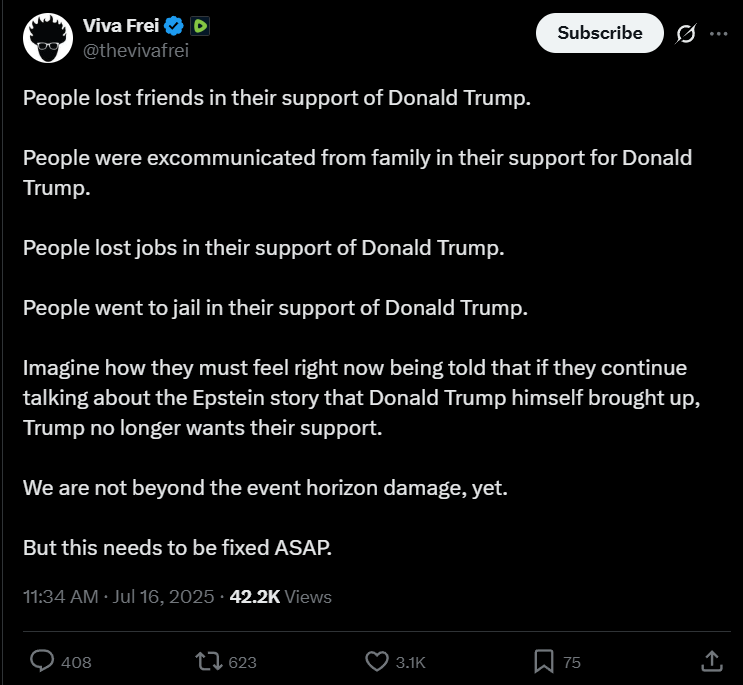The width and height of the screenshot is (743, 685).
Task: Open the three-dot More options menu
Action: click(x=718, y=33)
